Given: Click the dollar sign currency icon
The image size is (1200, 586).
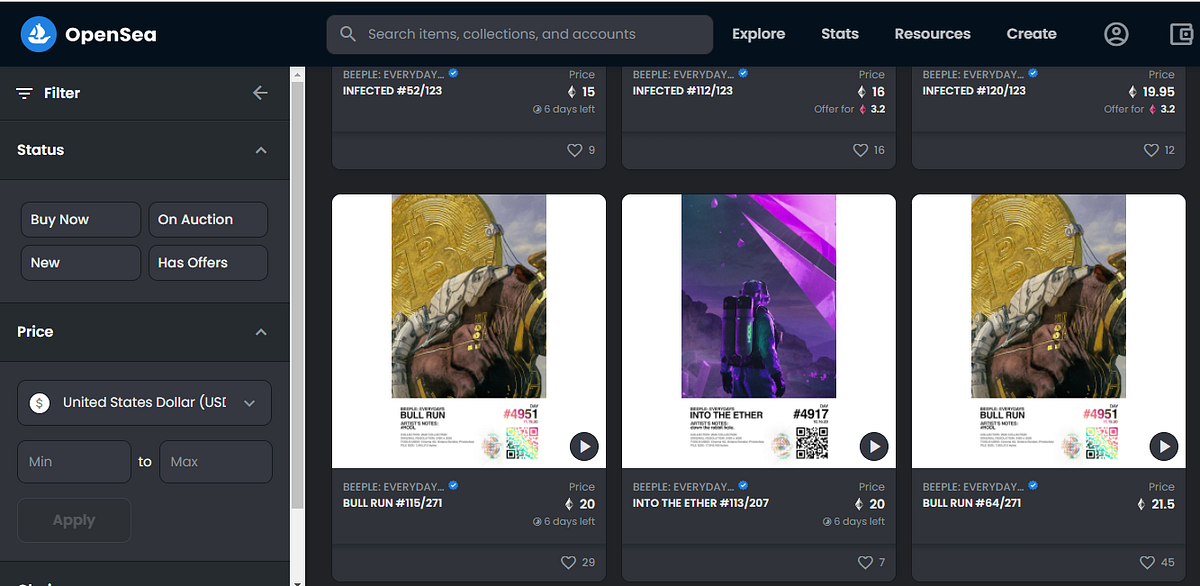Looking at the screenshot, I should point(39,402).
